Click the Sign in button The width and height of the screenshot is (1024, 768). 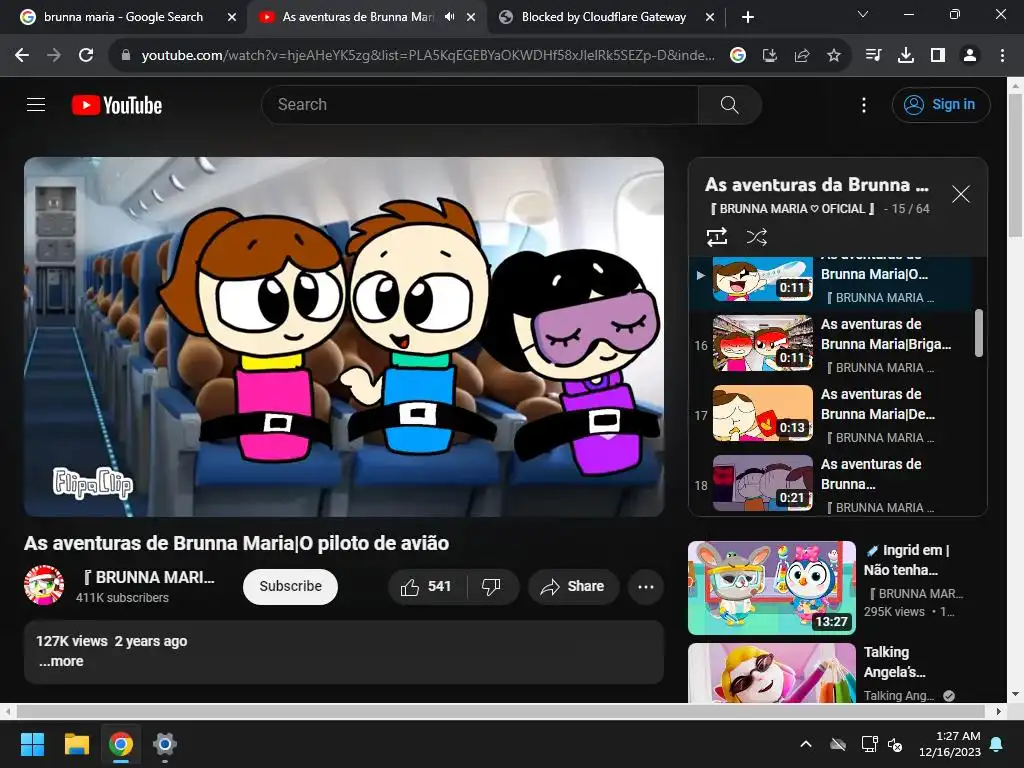(940, 104)
